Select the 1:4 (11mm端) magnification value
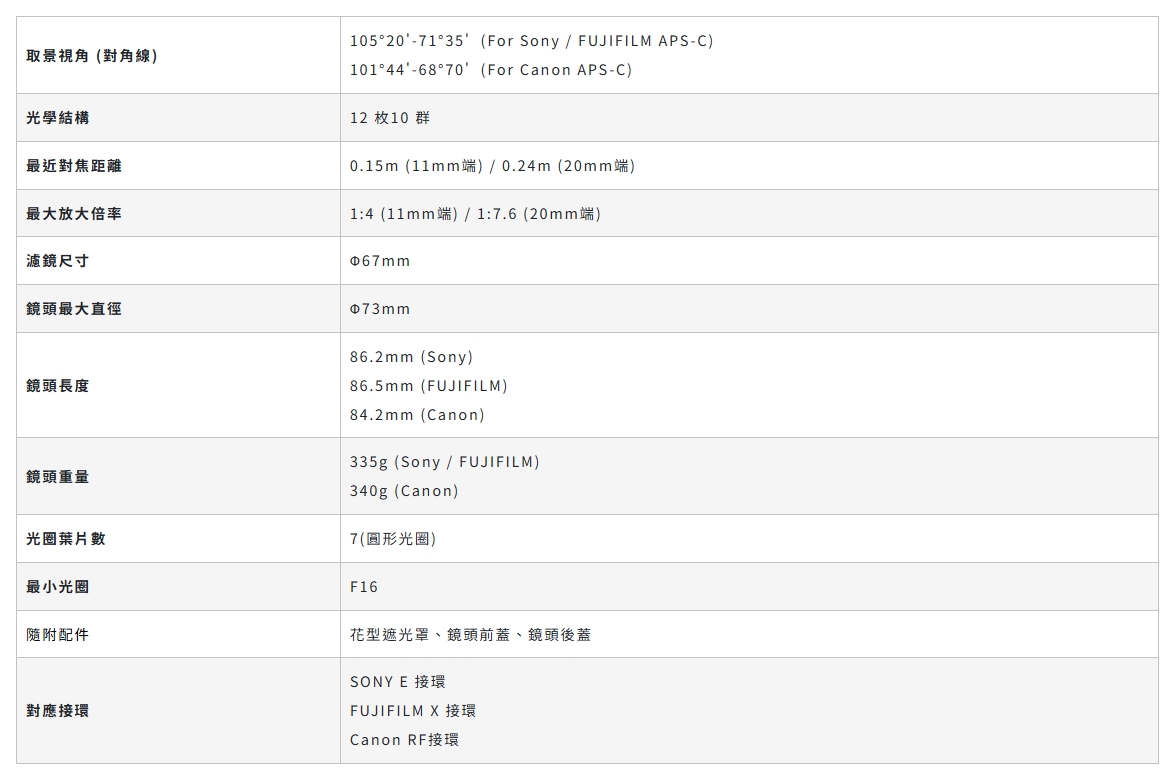Image resolution: width=1172 pixels, height=777 pixels. coord(404,214)
